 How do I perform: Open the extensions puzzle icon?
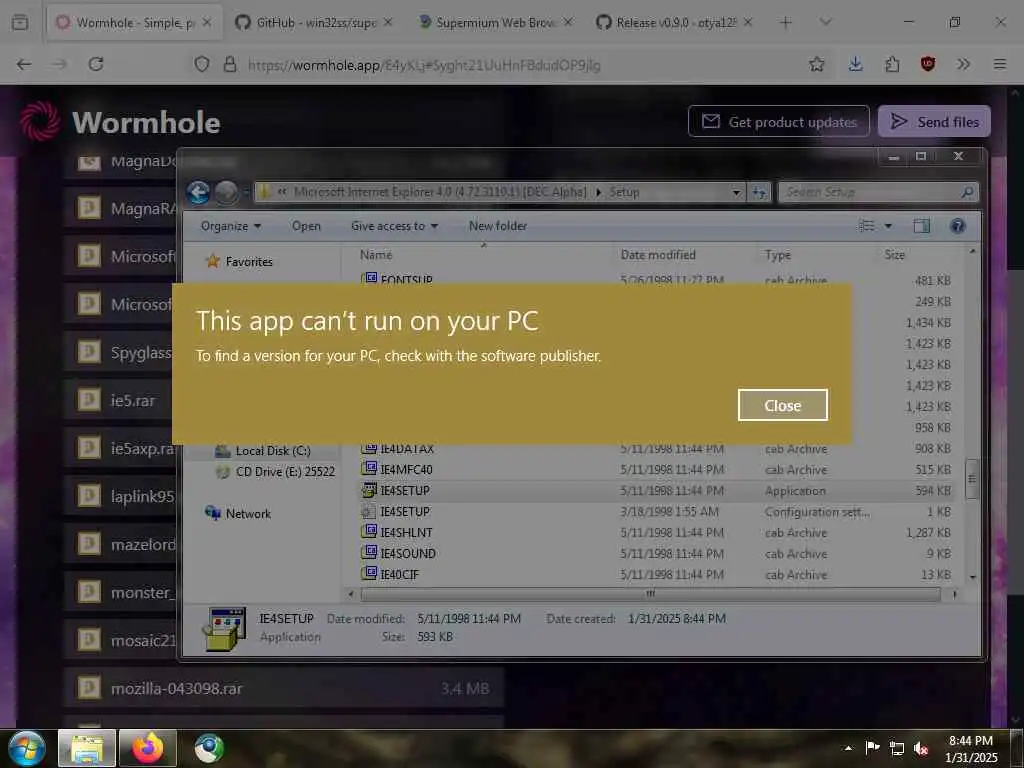click(x=892, y=64)
